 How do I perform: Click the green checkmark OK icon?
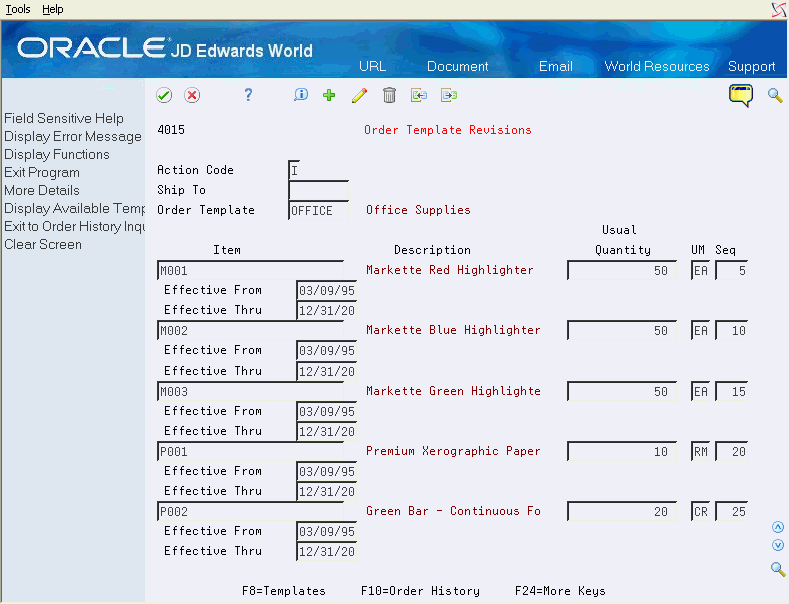click(164, 95)
